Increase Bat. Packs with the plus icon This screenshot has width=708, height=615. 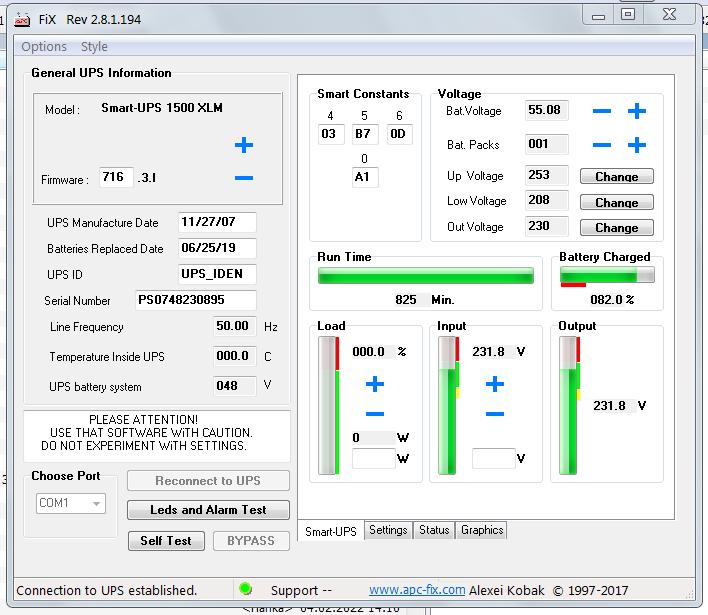pos(636,145)
